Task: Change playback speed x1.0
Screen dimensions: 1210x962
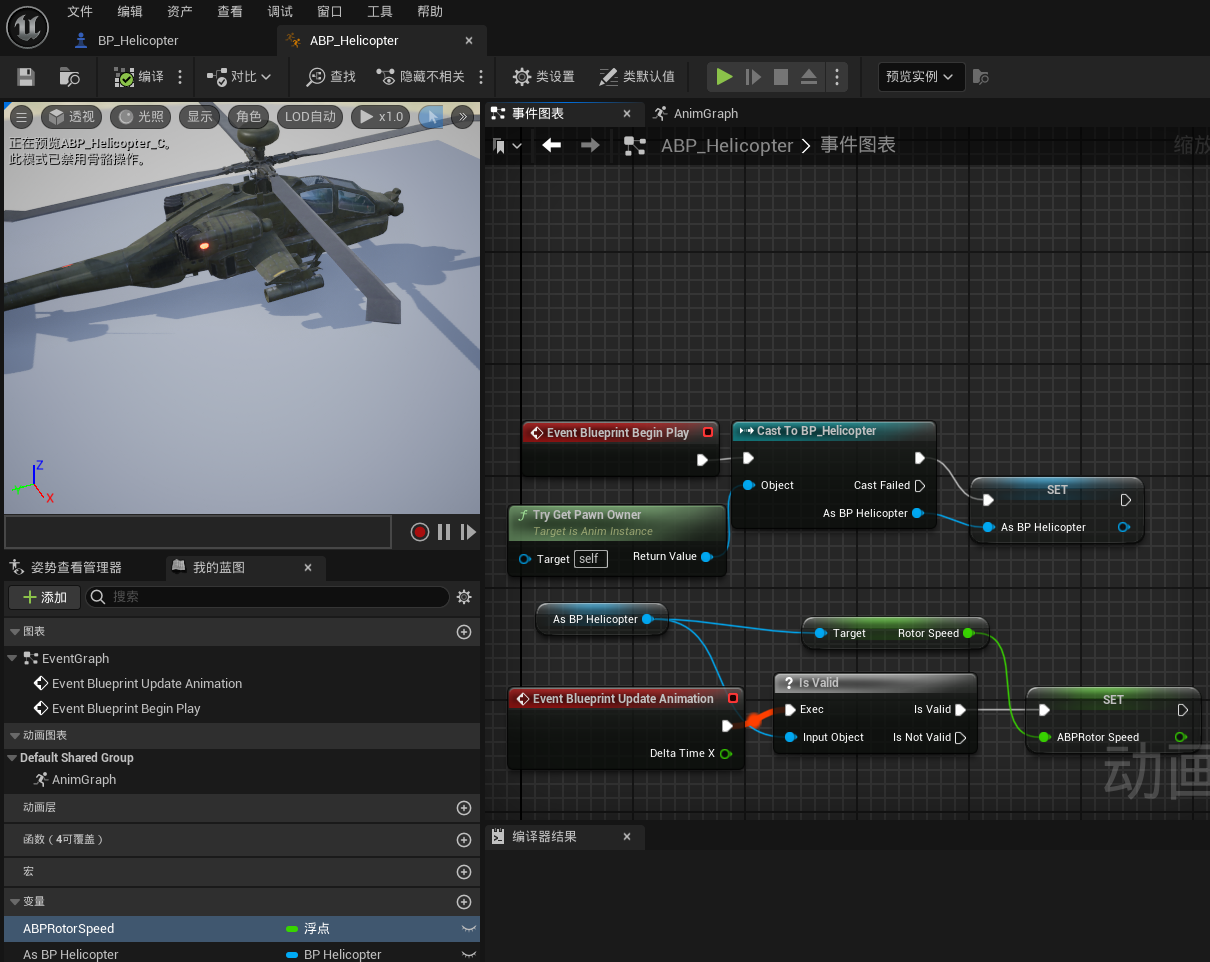Action: coord(381,117)
